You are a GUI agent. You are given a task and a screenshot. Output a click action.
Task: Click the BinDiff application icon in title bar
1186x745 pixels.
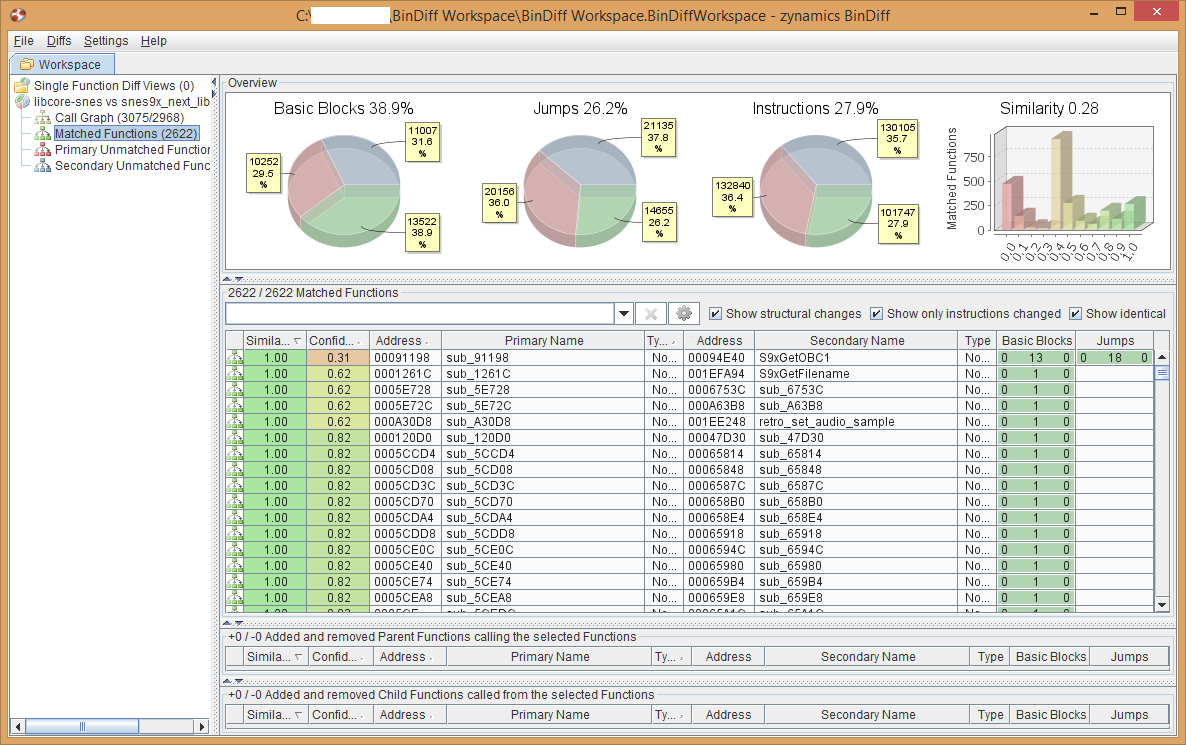[18, 14]
